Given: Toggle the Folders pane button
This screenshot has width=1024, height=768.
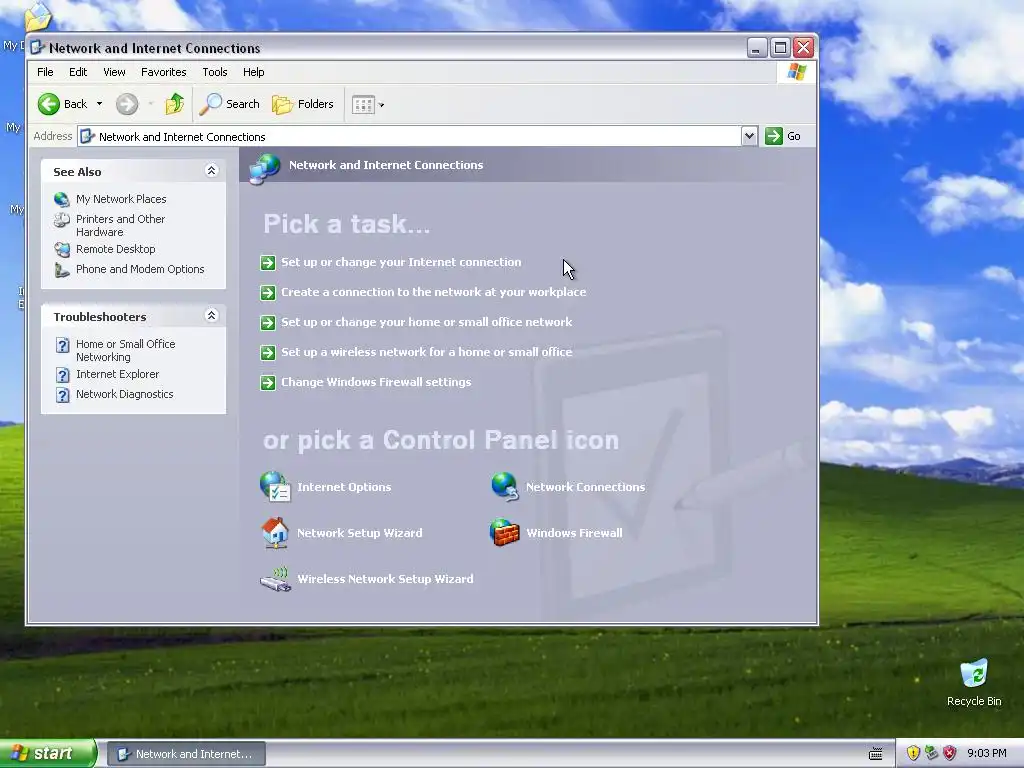Looking at the screenshot, I should pos(302,104).
